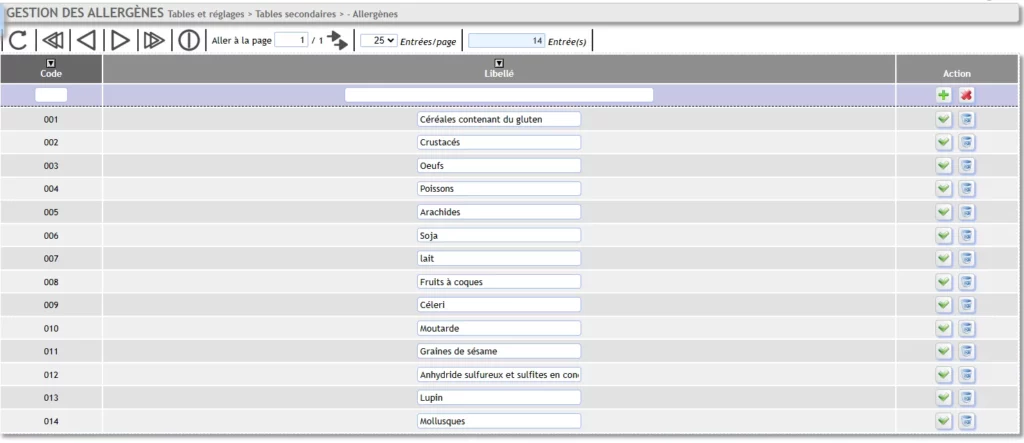
Task: Add new allergen with green plus icon
Action: tap(943, 95)
